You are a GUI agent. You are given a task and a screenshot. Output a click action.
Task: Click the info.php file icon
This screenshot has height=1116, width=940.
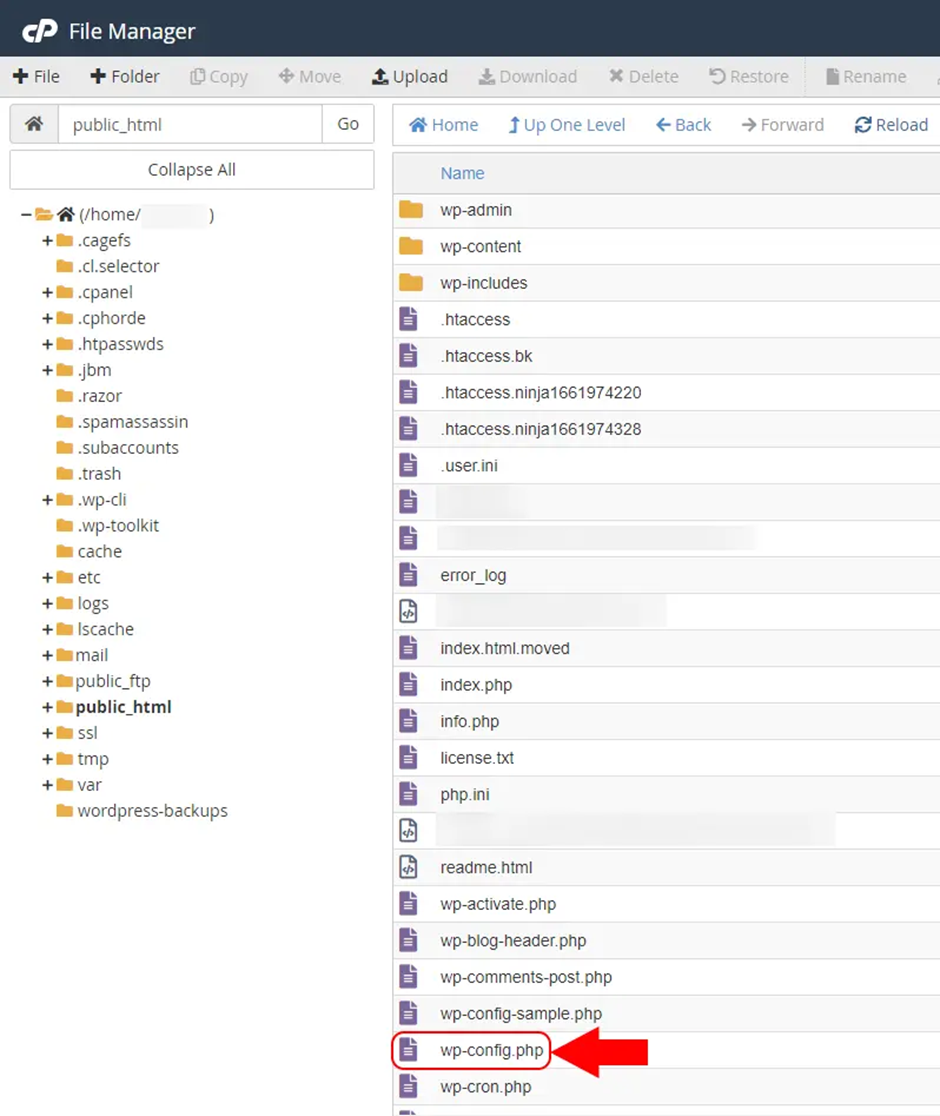click(x=408, y=721)
